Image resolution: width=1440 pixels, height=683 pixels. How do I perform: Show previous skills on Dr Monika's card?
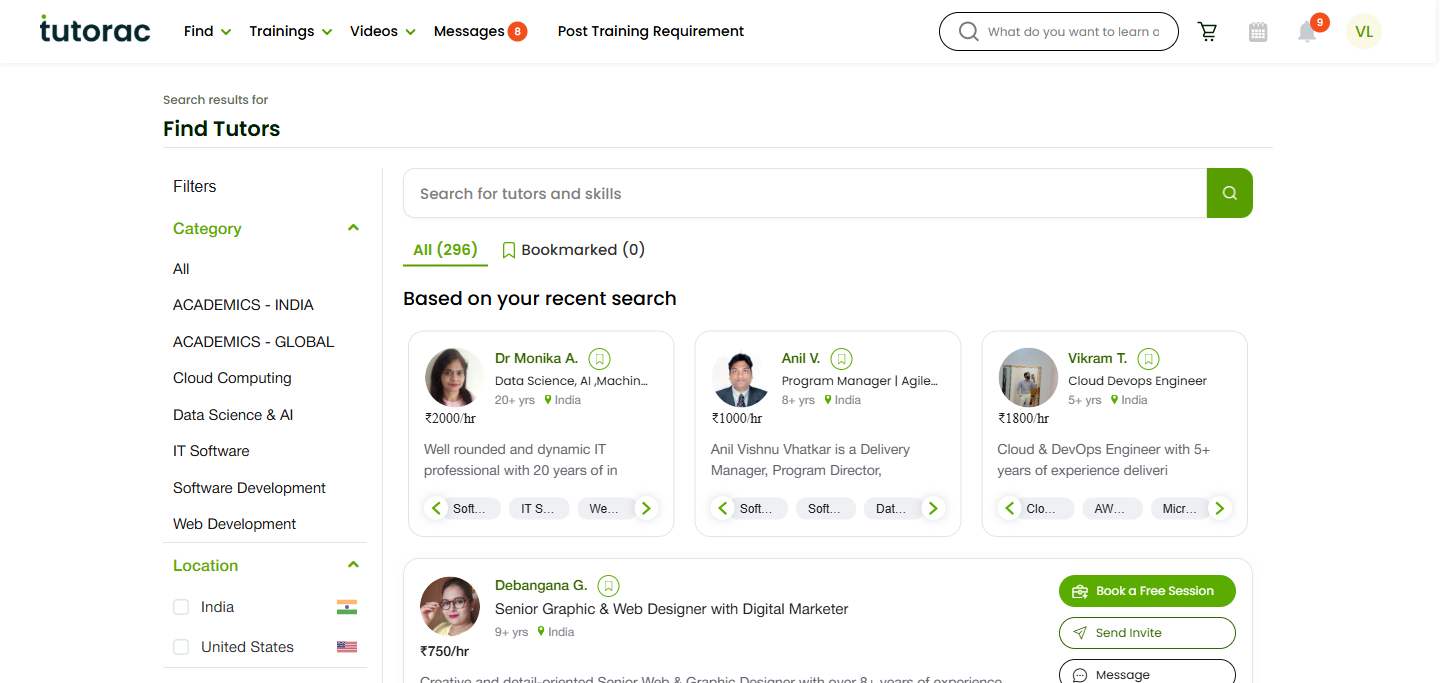pos(436,508)
